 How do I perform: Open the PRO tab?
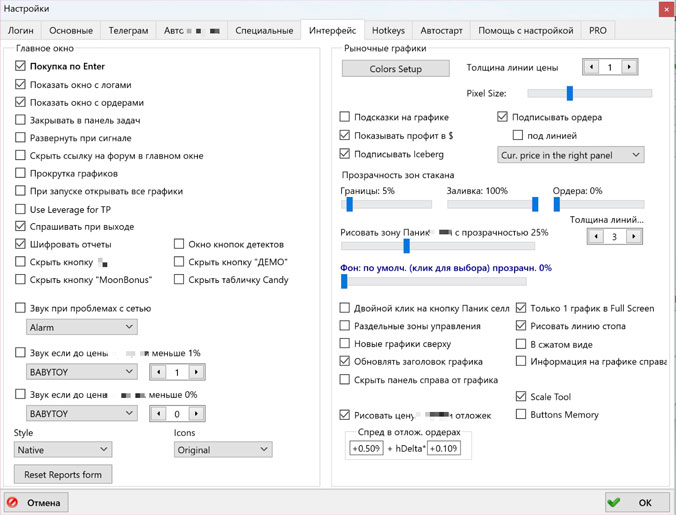pos(598,31)
